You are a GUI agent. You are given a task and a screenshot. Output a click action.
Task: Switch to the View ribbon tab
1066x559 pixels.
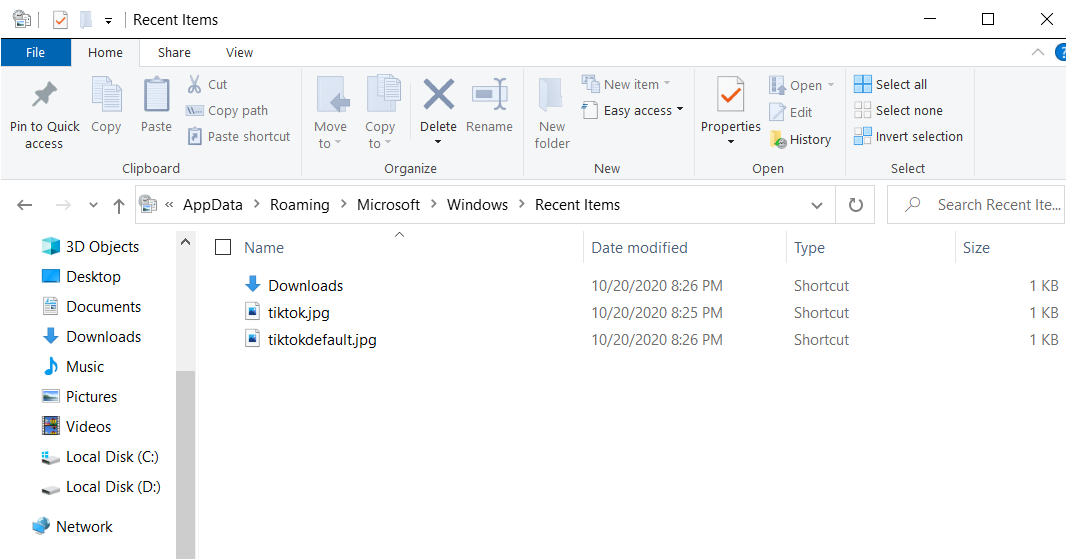click(x=239, y=53)
